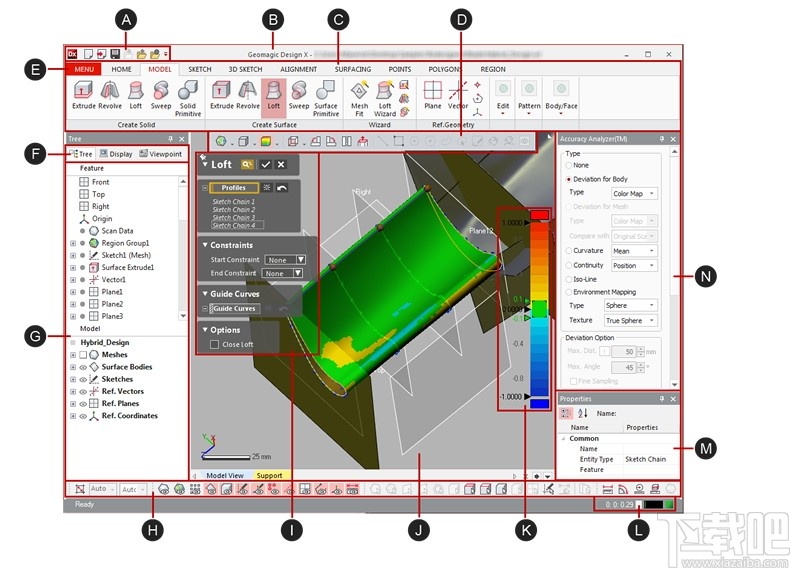This screenshot has height=568, width=792.
Task: Click Revolve in the Create Surface group
Action: tap(248, 95)
